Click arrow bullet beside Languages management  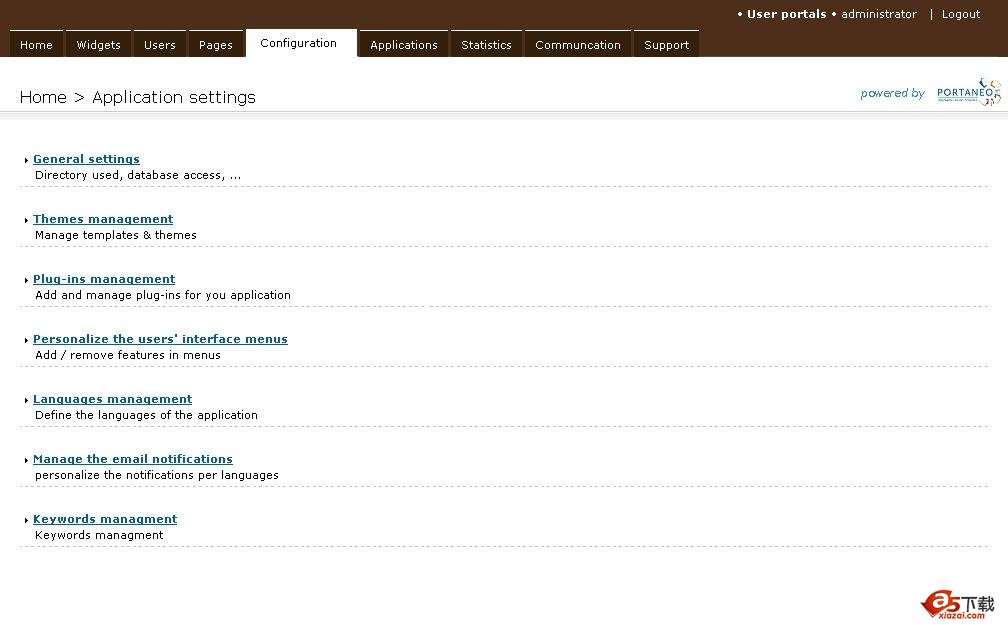click(x=26, y=400)
